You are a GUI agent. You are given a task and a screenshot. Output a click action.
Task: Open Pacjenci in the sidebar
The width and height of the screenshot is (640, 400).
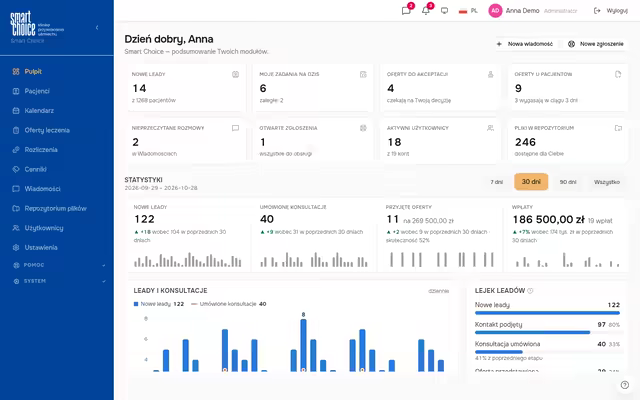point(57,91)
